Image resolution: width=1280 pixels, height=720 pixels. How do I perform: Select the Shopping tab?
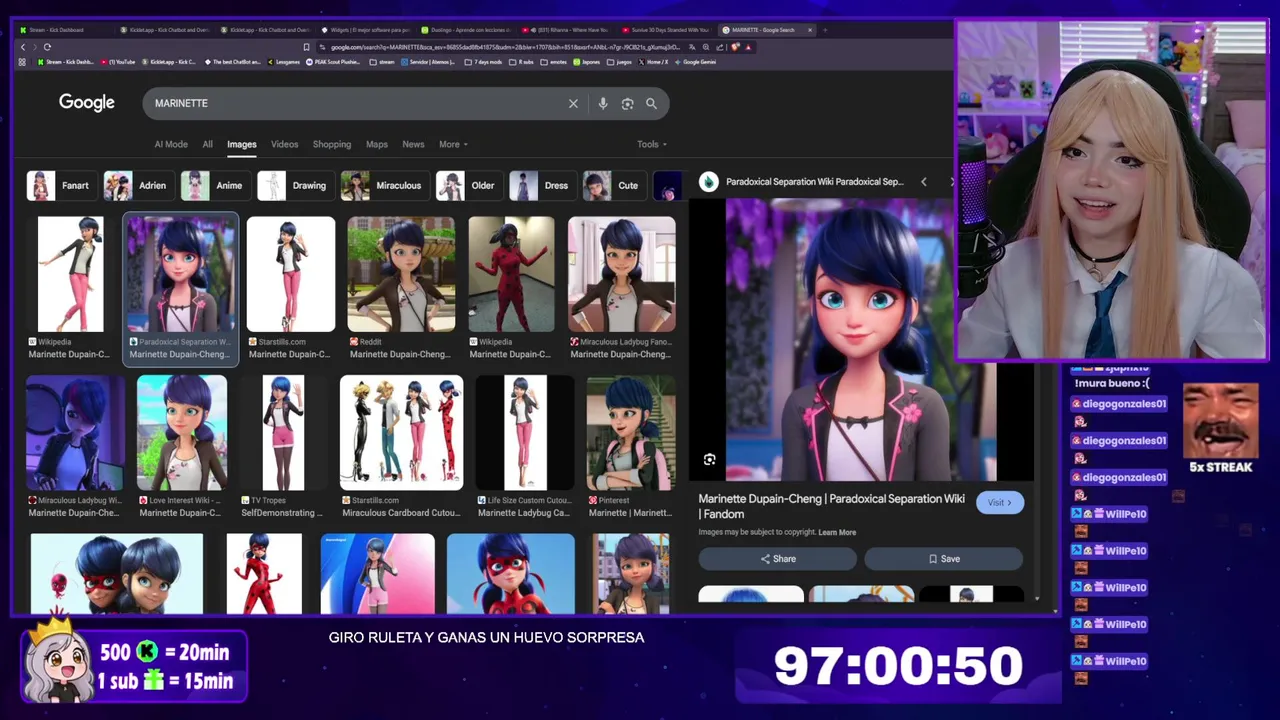tap(332, 144)
